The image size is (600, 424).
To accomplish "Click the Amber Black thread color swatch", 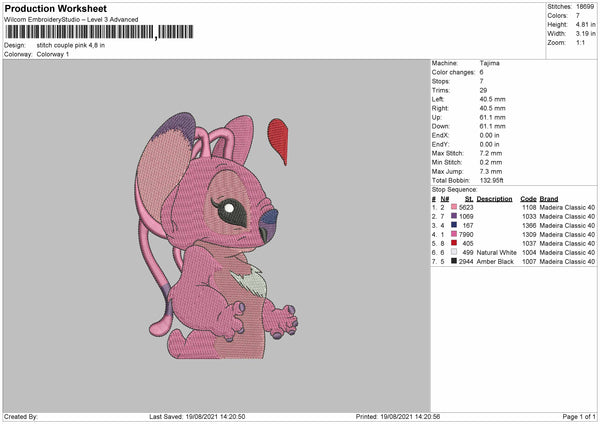I will point(454,261).
